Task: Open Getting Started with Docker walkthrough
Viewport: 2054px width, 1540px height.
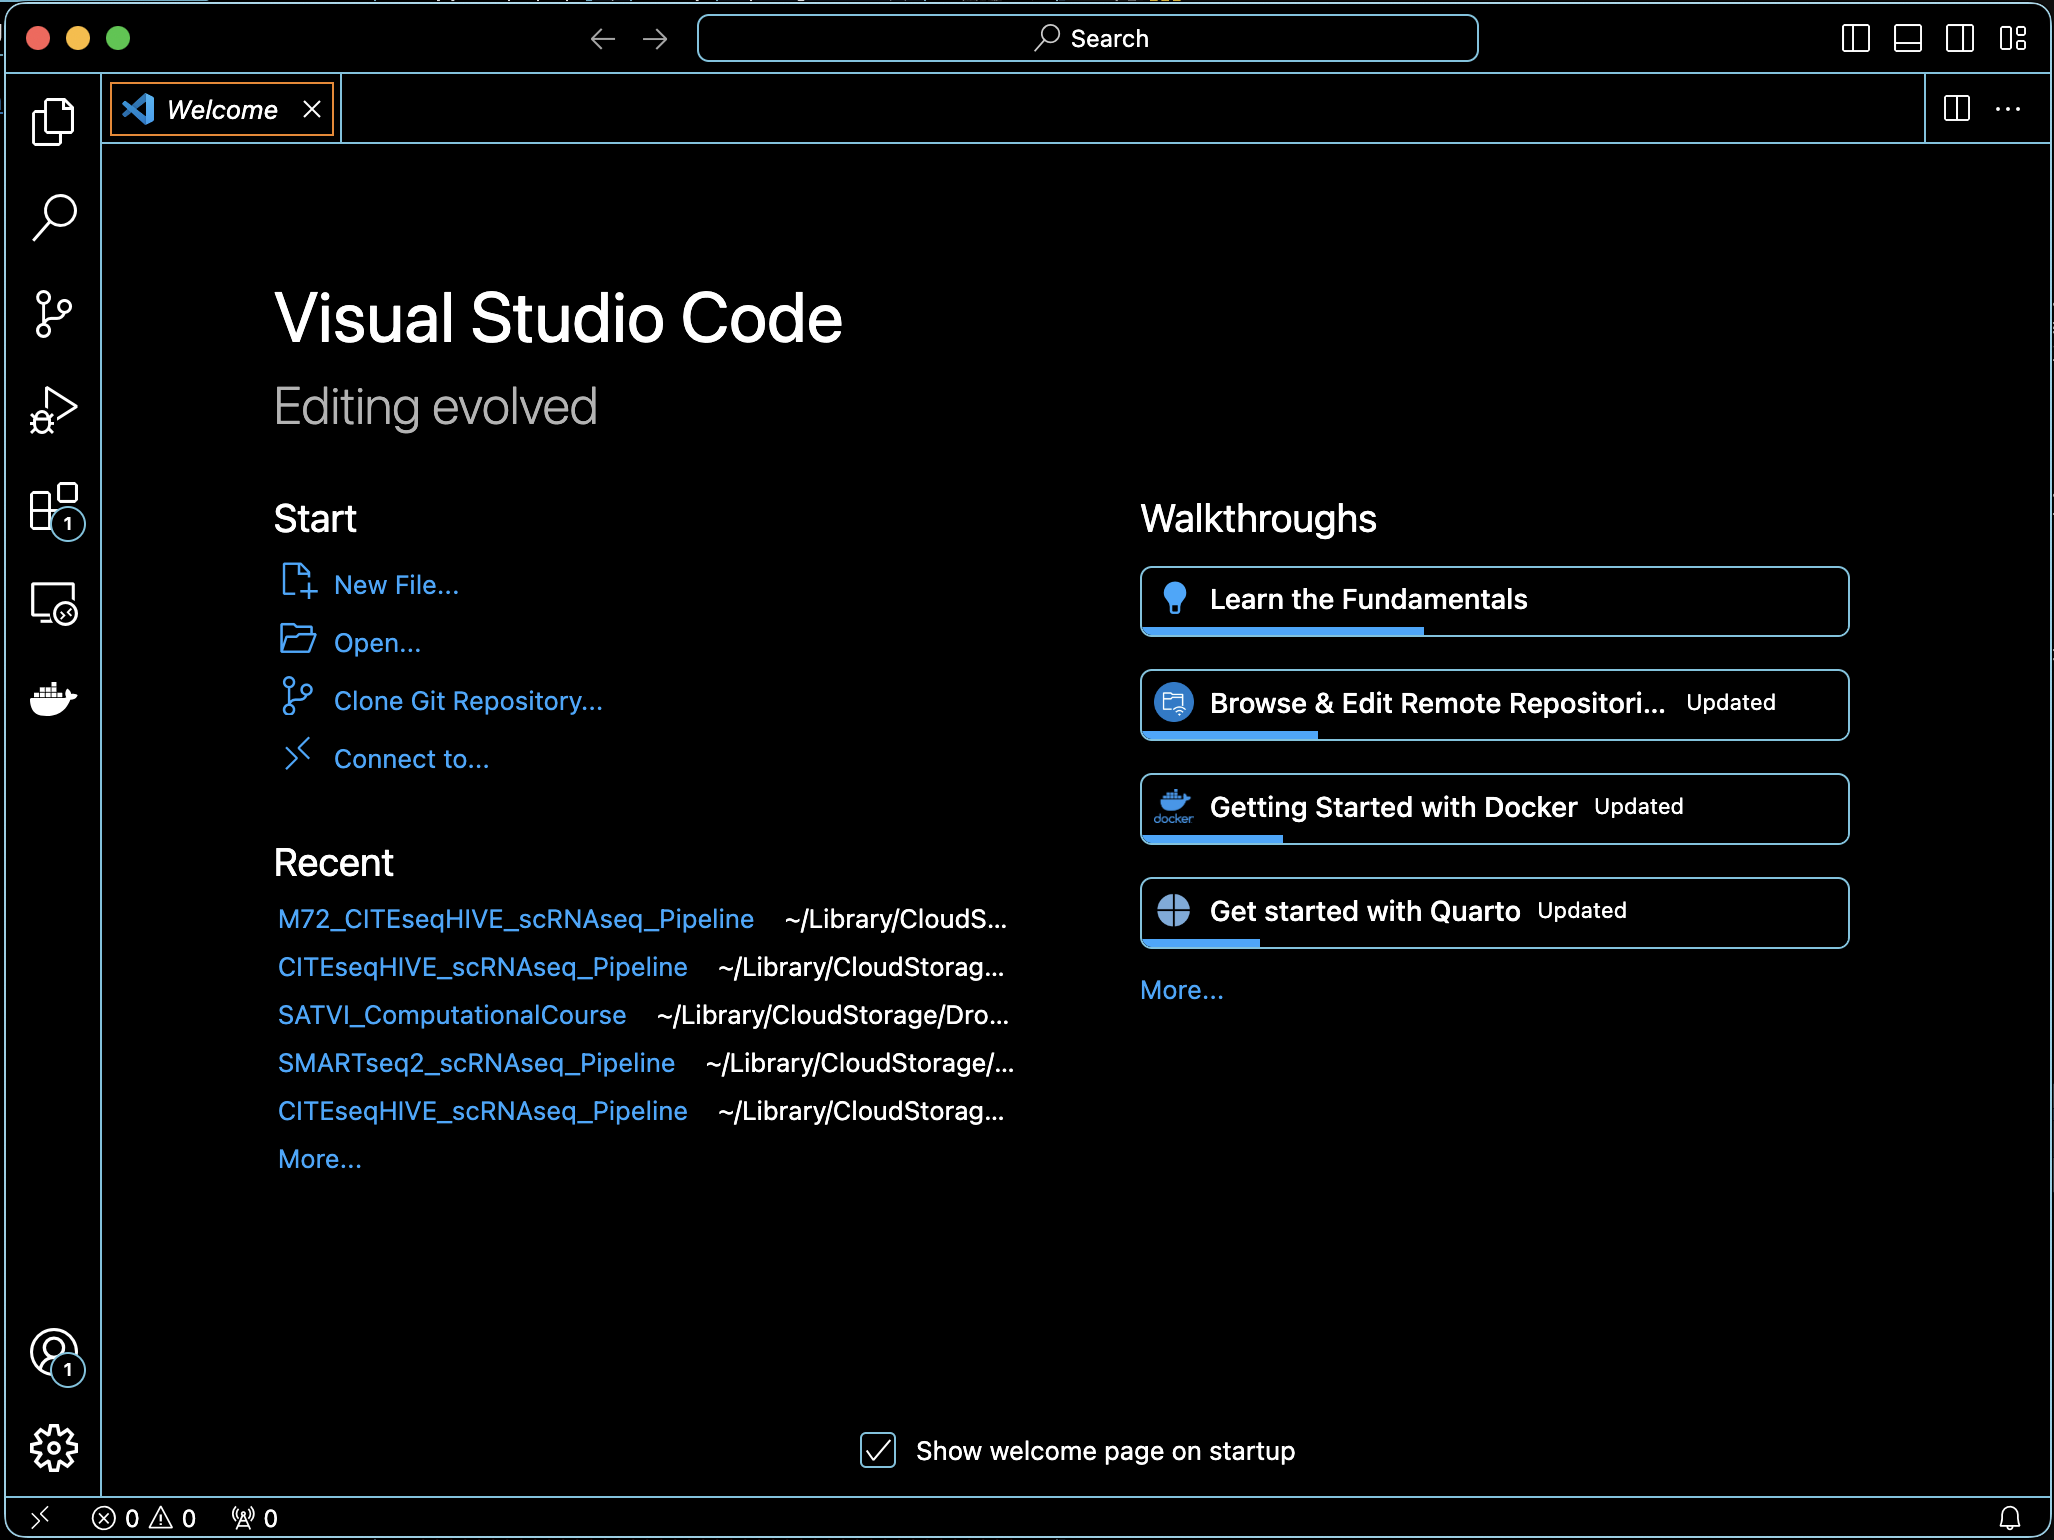Action: (1495, 809)
